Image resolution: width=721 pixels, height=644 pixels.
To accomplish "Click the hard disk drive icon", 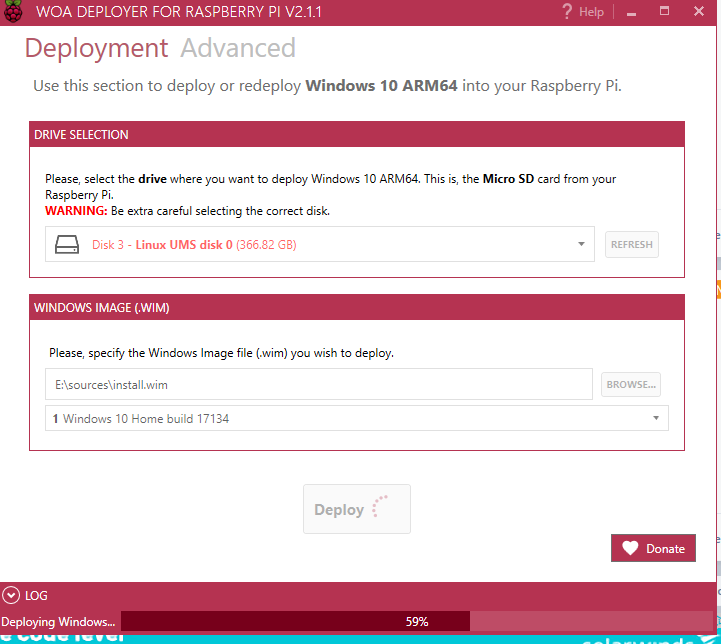I will click(x=67, y=245).
